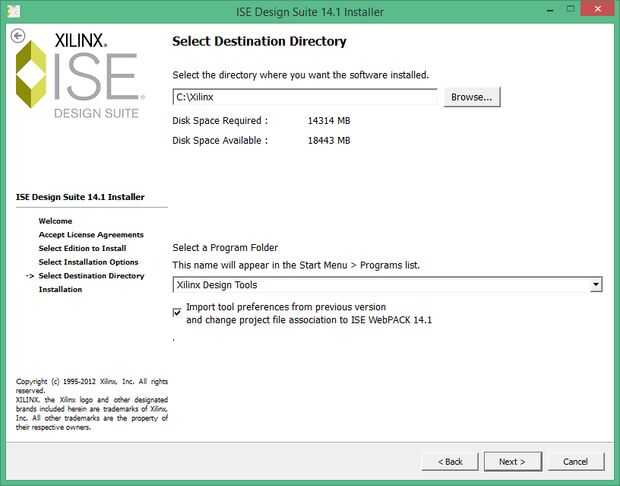The width and height of the screenshot is (620, 486).
Task: Click the C:\Xilinx destination directory field
Action: click(x=305, y=97)
